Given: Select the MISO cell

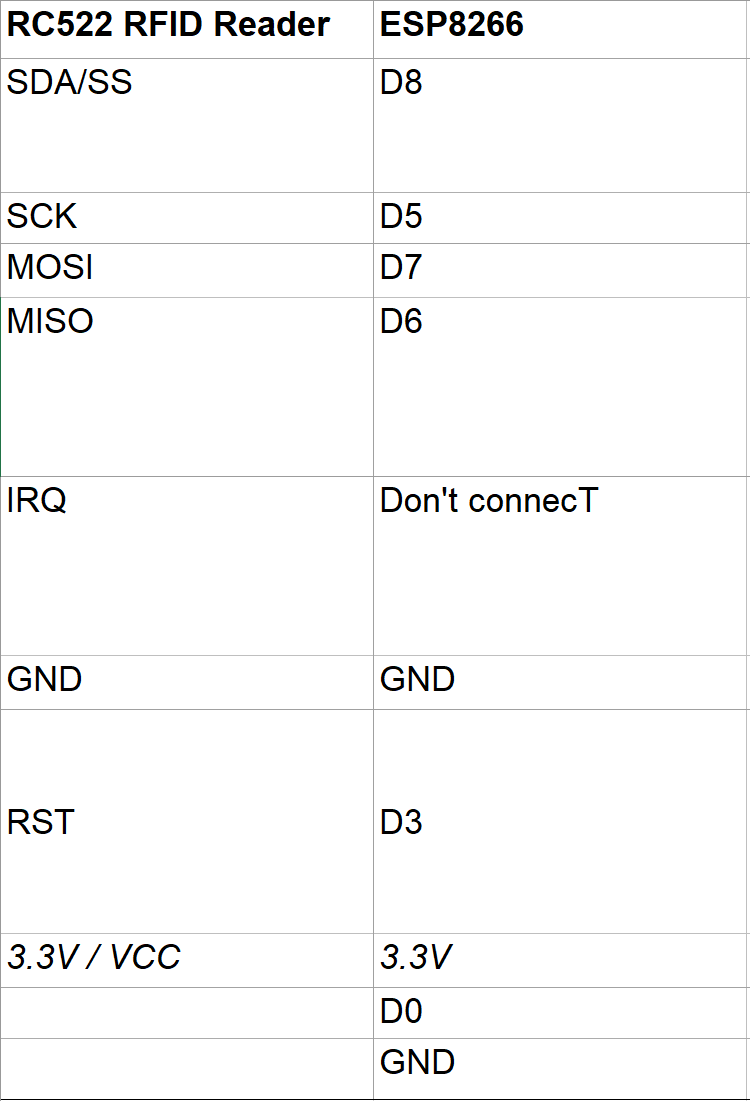Looking at the screenshot, I should pyautogui.click(x=50, y=321).
